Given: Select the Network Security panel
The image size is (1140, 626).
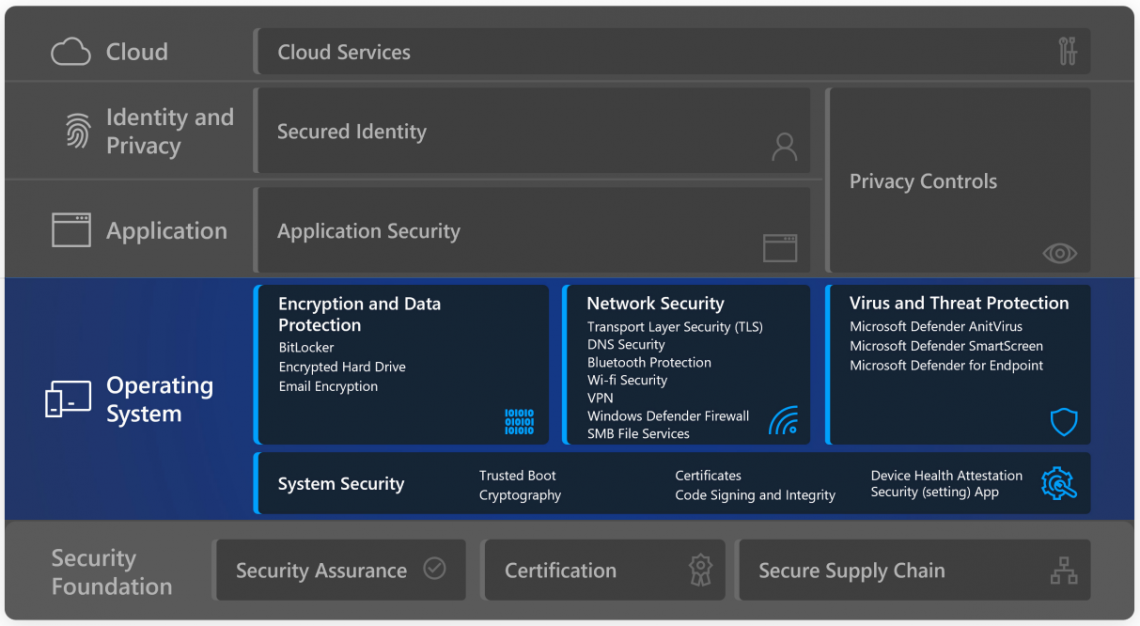Looking at the screenshot, I should coord(687,365).
